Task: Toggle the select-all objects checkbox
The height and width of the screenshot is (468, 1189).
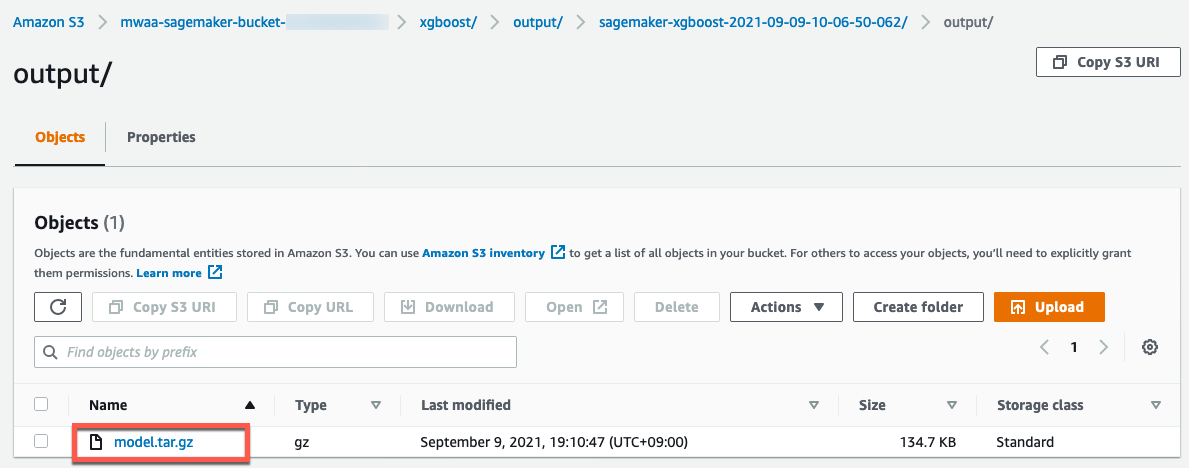Action: (x=41, y=405)
